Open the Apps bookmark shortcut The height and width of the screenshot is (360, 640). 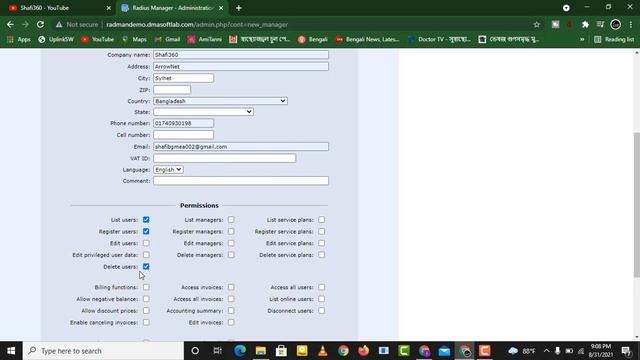[19, 39]
